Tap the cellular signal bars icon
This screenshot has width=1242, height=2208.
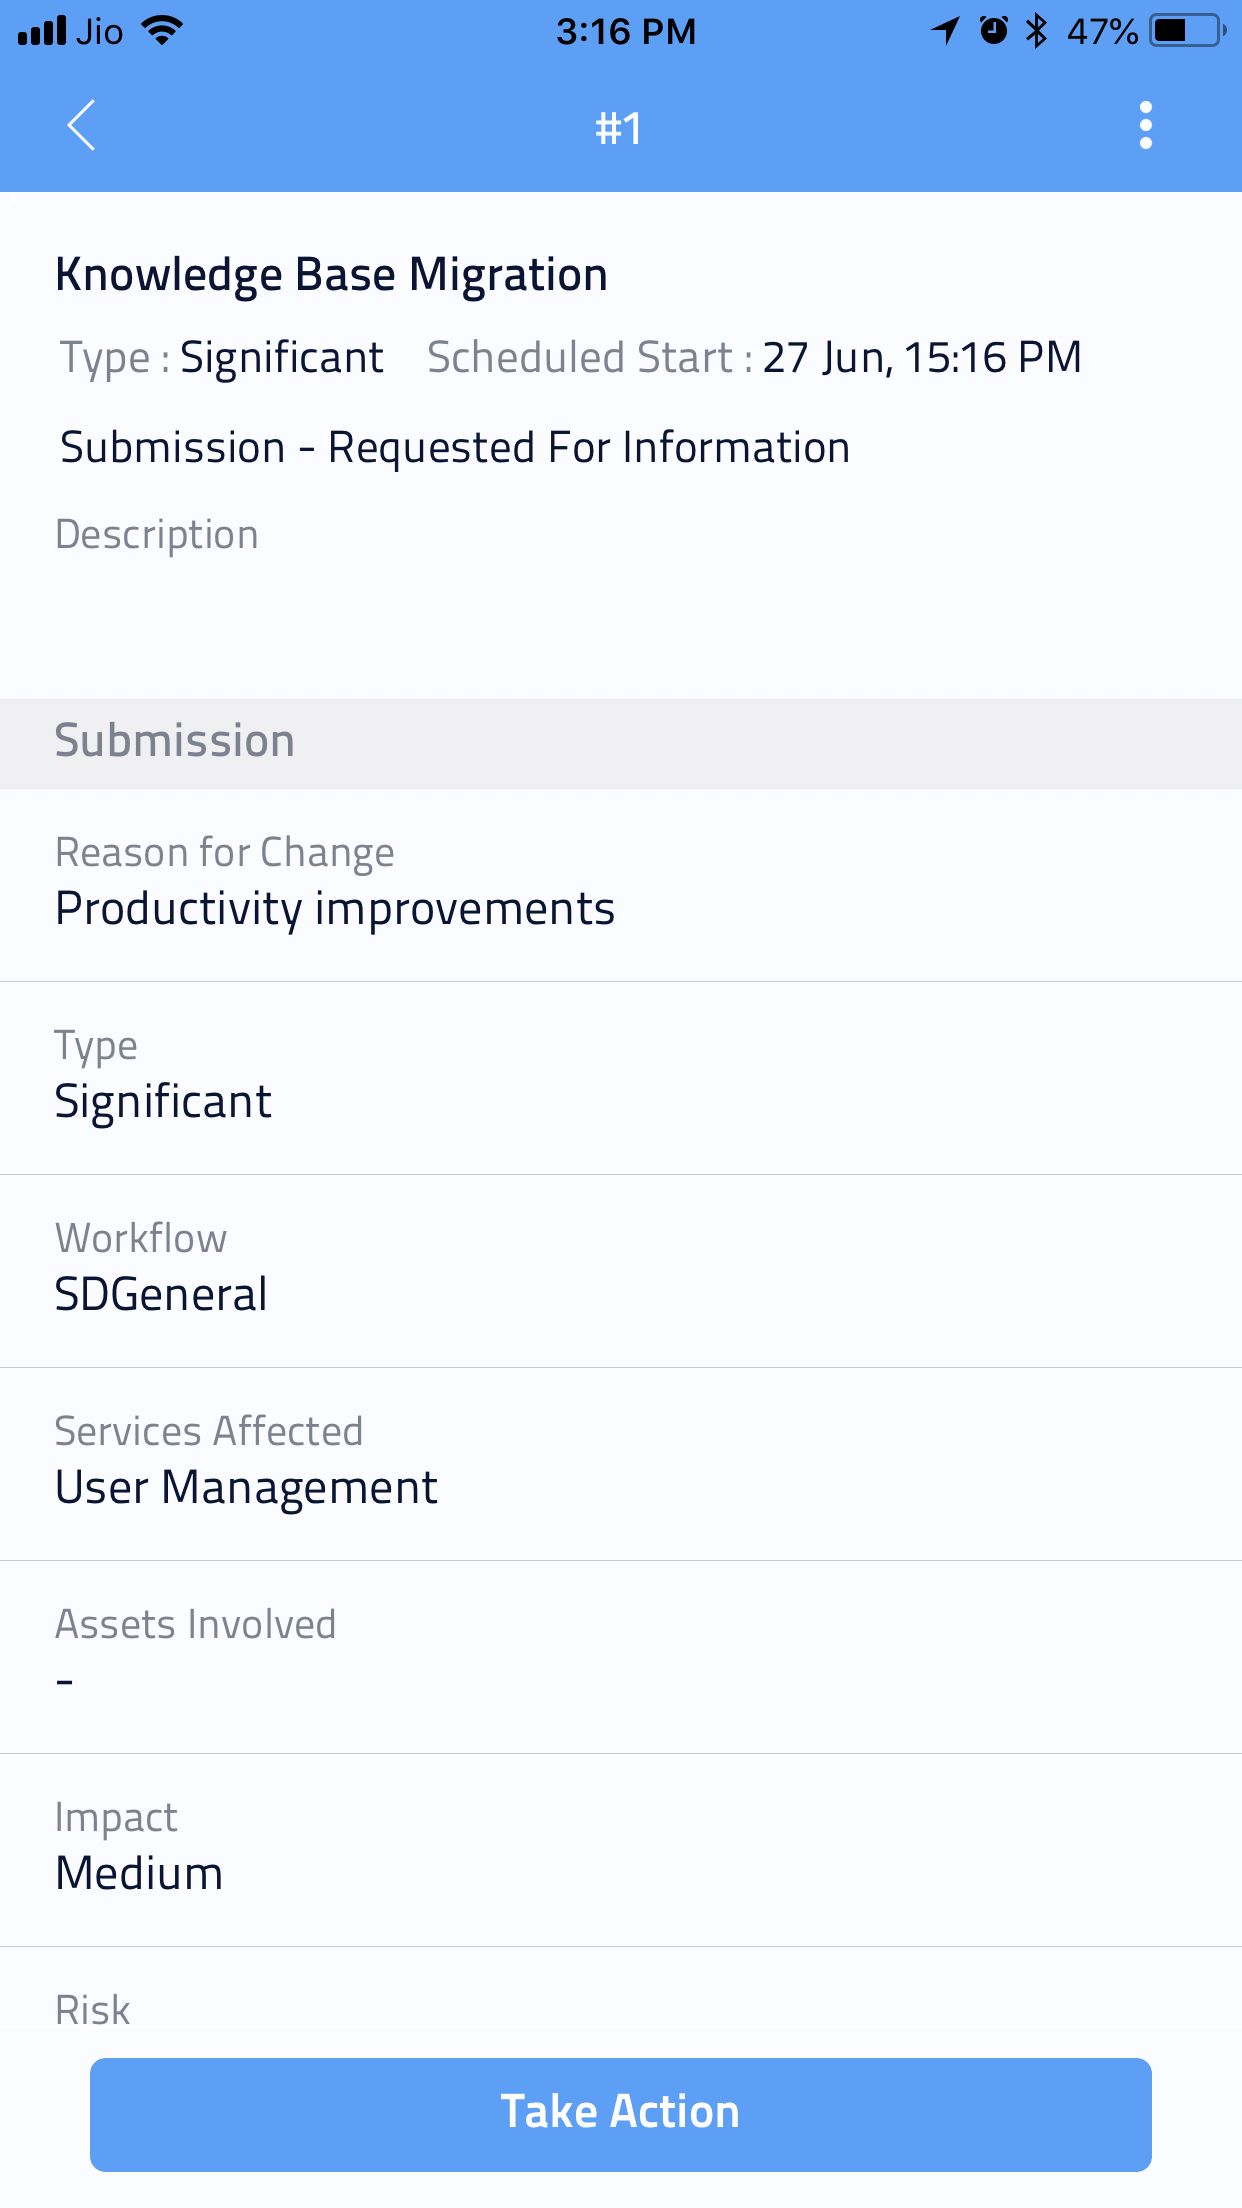pyautogui.click(x=42, y=31)
